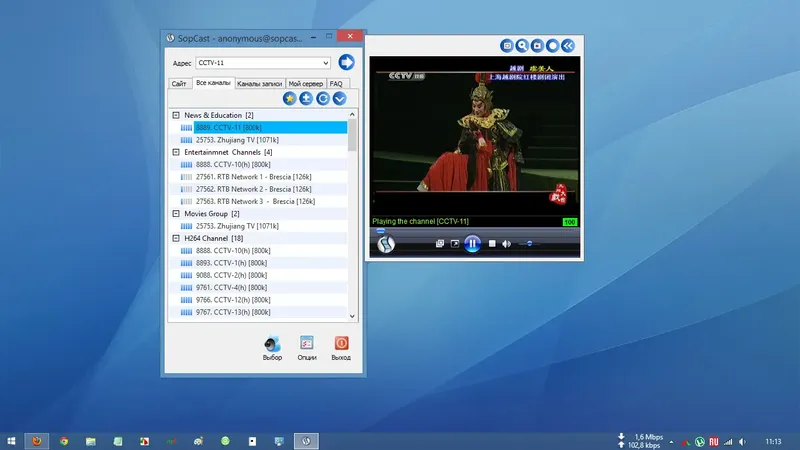Open Chrome from the taskbar
The height and width of the screenshot is (450, 800).
coord(64,441)
